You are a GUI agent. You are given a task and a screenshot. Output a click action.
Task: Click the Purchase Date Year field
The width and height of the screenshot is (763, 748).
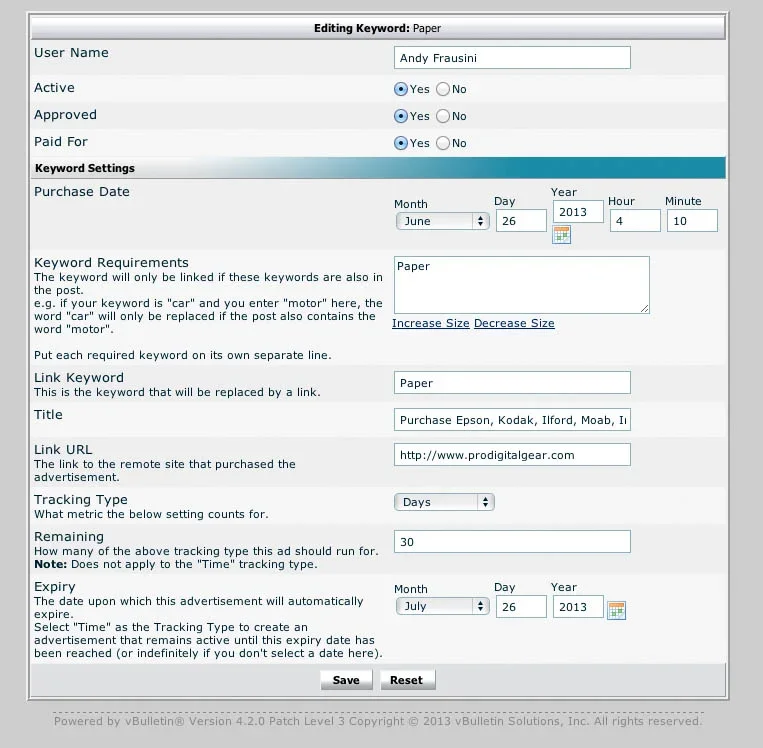pos(578,212)
